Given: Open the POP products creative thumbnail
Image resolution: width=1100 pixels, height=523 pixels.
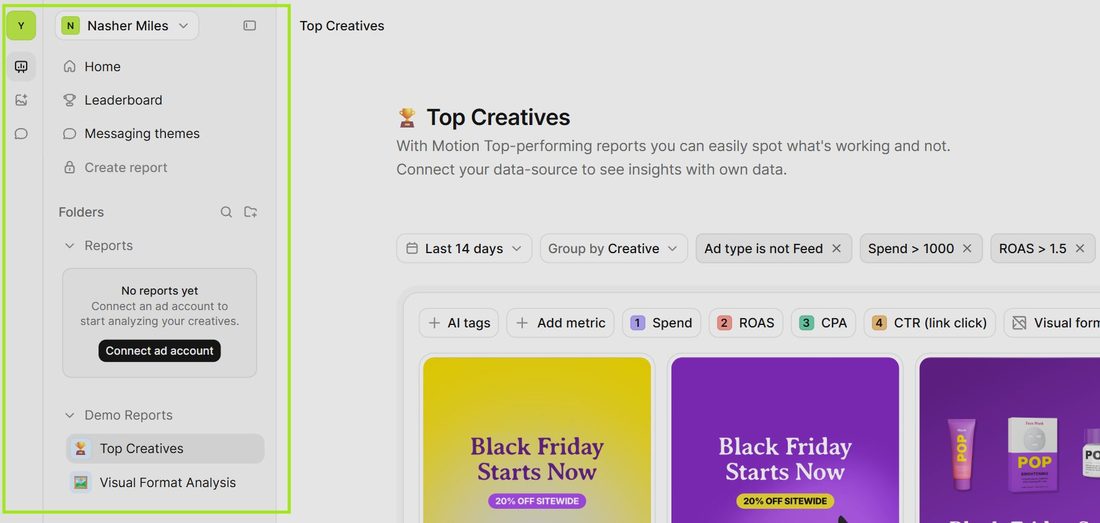Looking at the screenshot, I should pos(1010,440).
